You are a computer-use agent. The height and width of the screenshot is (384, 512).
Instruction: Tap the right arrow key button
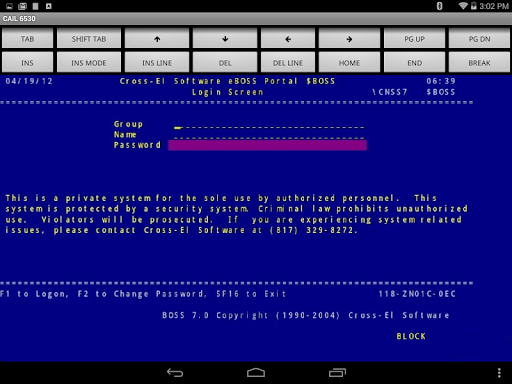(349, 39)
